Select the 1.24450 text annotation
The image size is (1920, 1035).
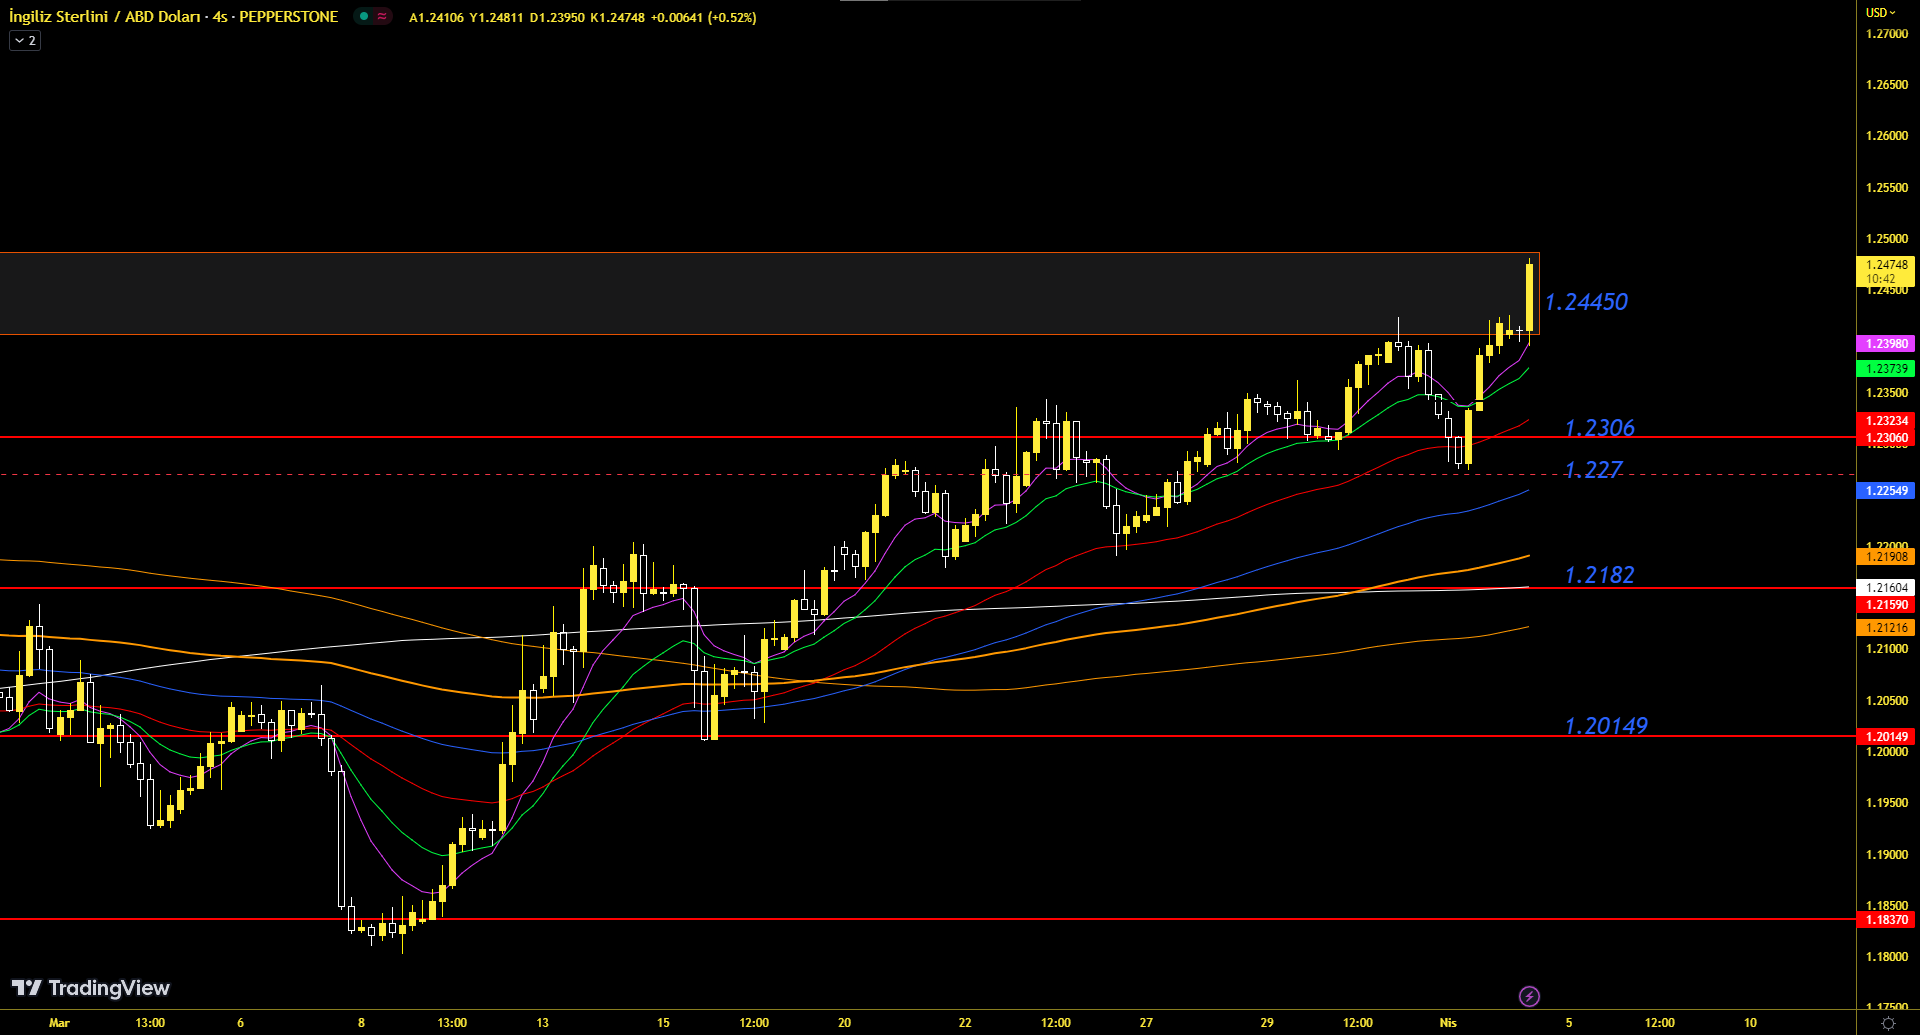click(x=1586, y=302)
